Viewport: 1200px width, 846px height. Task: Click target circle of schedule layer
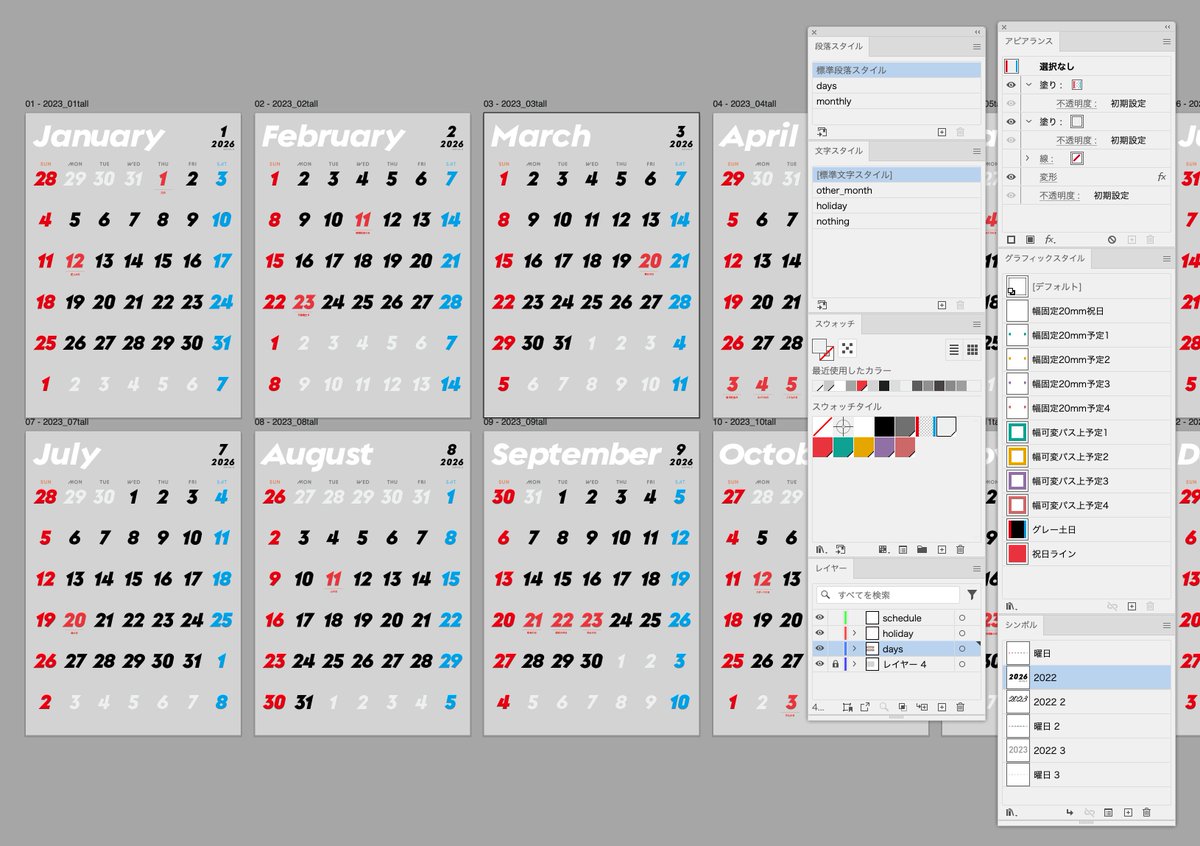coord(962,618)
